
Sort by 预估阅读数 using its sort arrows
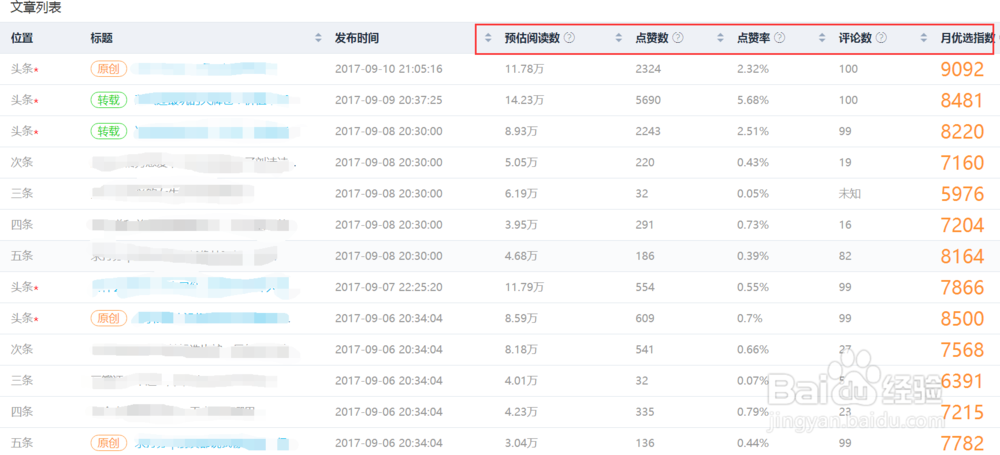click(618, 38)
